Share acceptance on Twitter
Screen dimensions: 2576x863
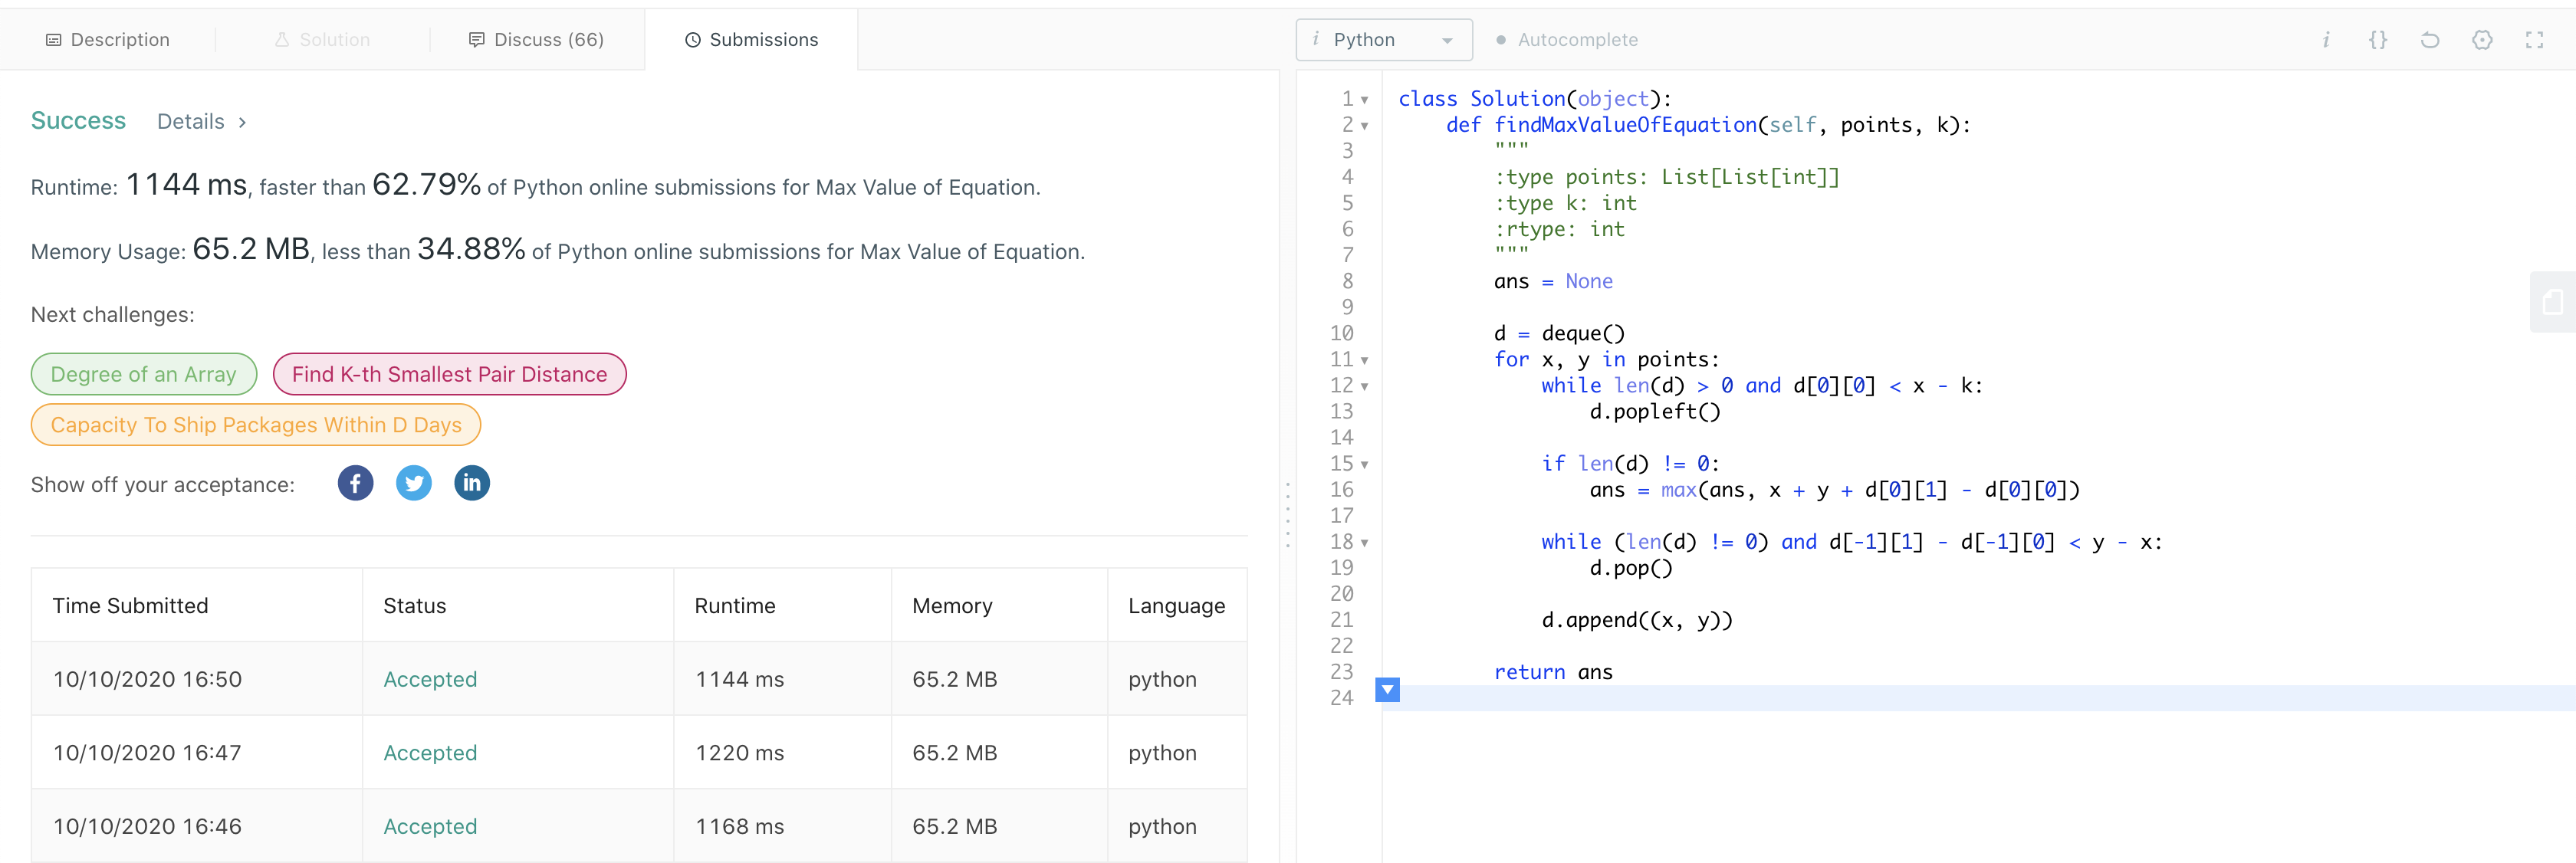coord(413,483)
